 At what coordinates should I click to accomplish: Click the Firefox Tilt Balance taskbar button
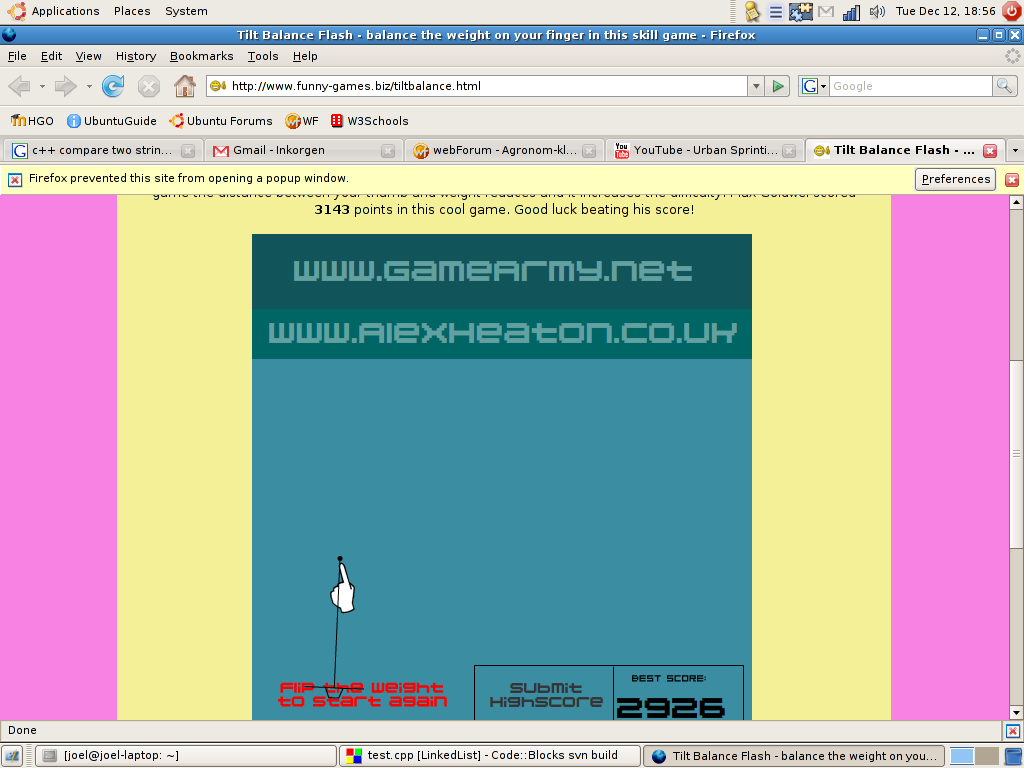[794, 756]
